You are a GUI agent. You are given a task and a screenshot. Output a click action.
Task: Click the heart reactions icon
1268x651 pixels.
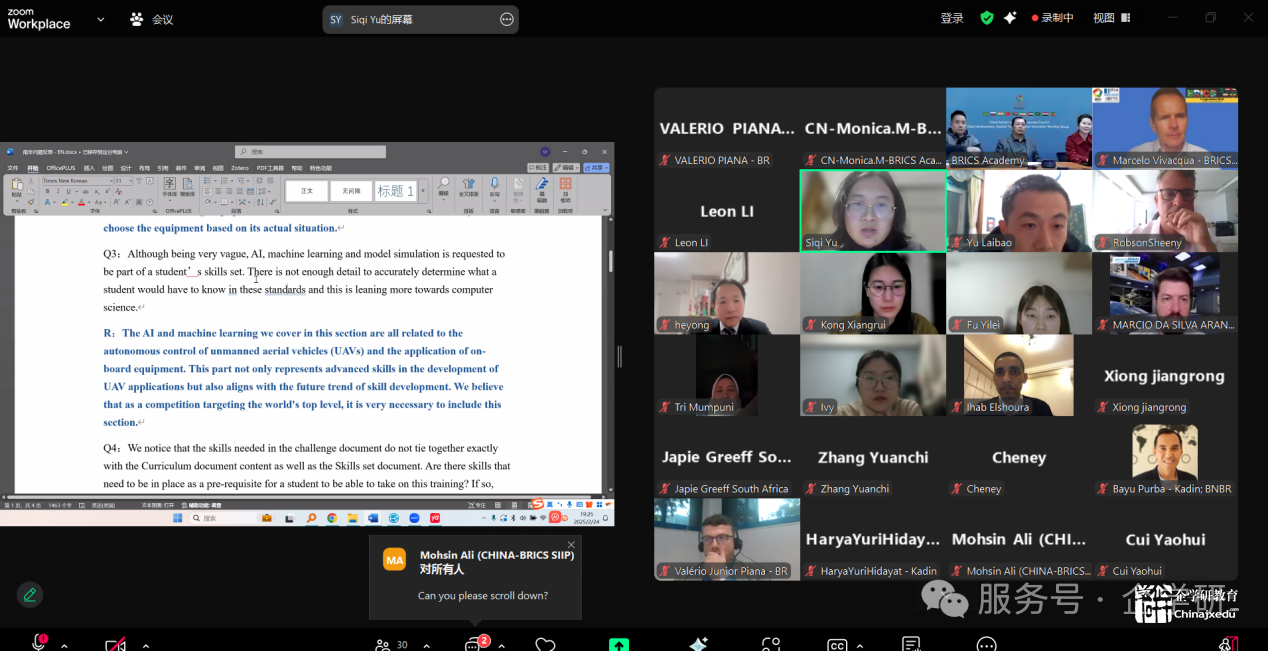click(545, 644)
